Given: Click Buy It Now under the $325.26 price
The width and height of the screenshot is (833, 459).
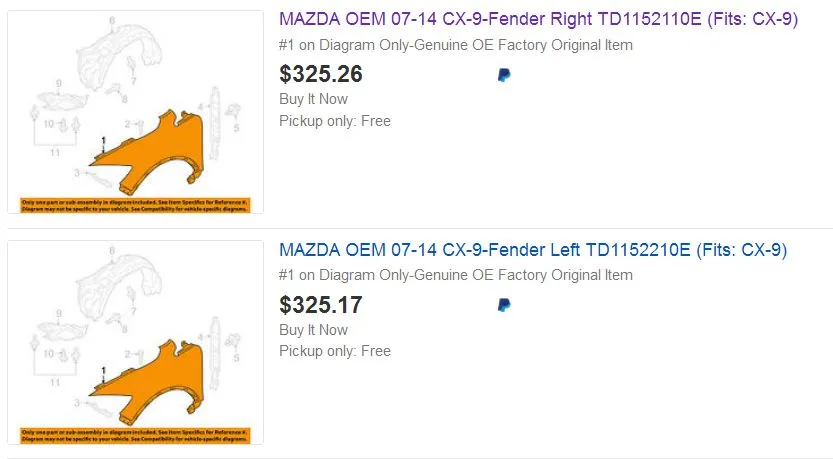Looking at the screenshot, I should coord(313,99).
